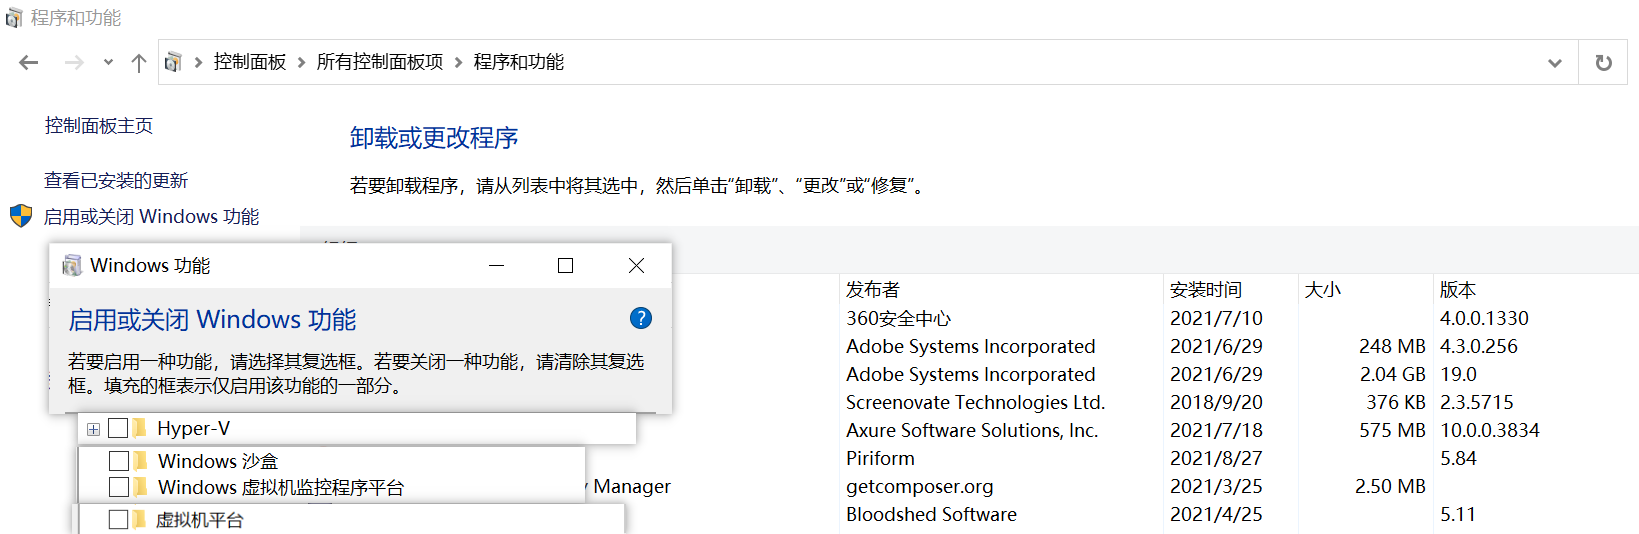Click version 4.0.0.1330 cell
The height and width of the screenshot is (534, 1639).
1484,319
